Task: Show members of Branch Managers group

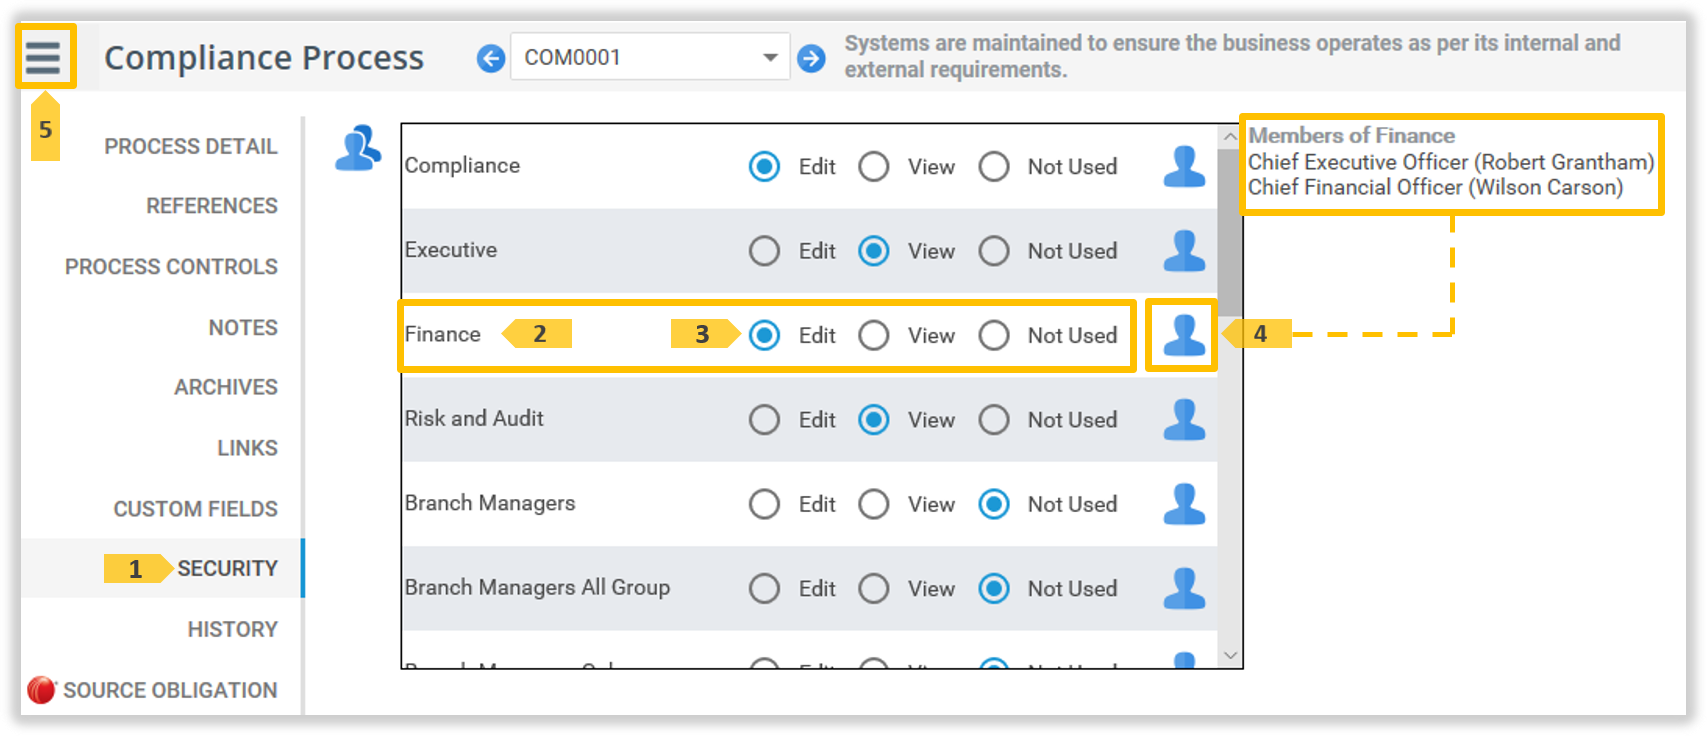Action: [x=1184, y=504]
